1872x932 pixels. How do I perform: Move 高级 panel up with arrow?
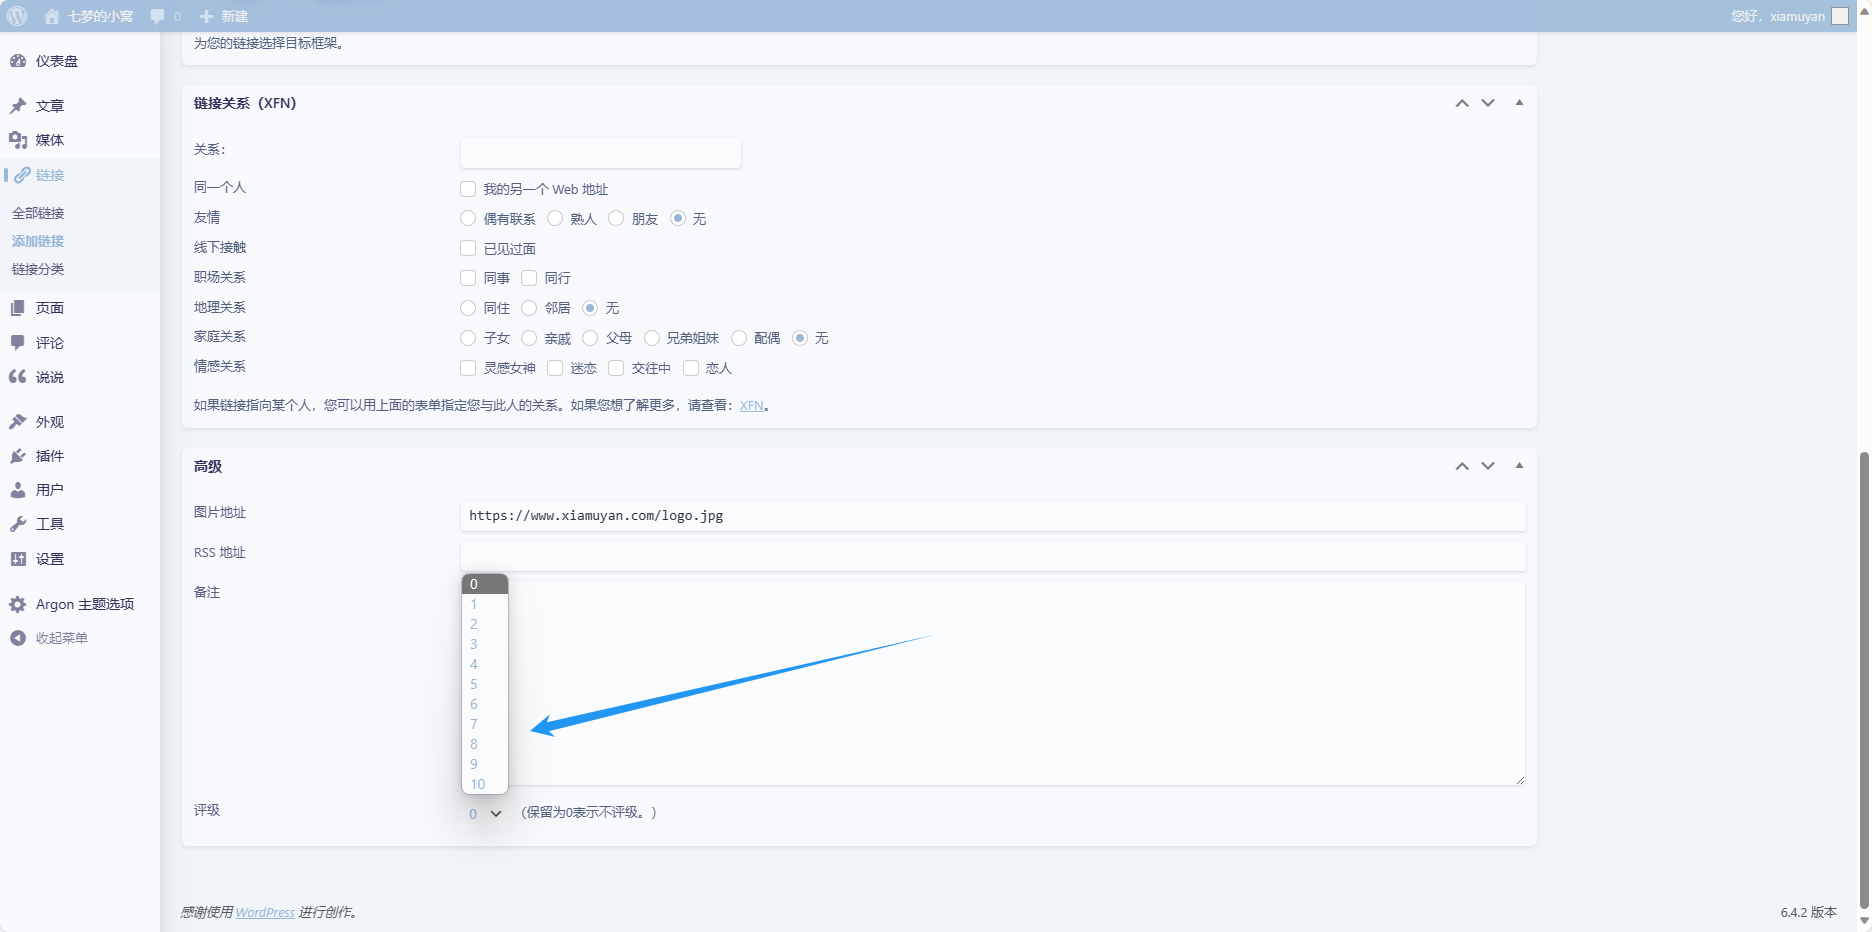1462,466
